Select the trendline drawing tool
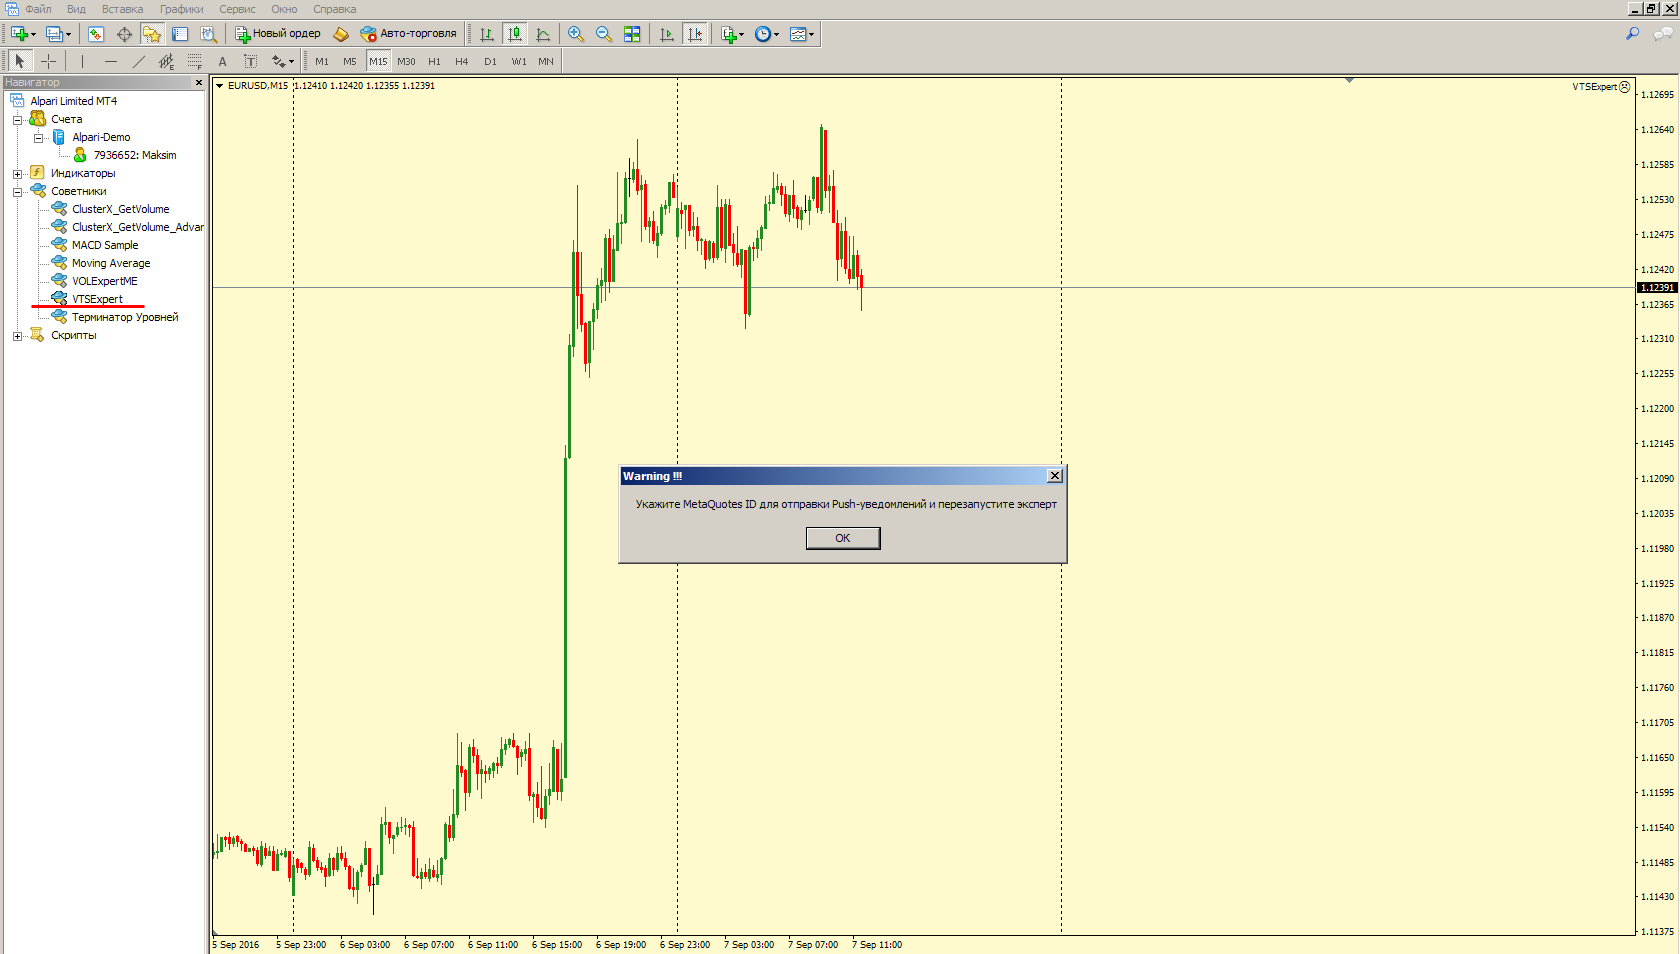The image size is (1680, 954). pos(139,61)
